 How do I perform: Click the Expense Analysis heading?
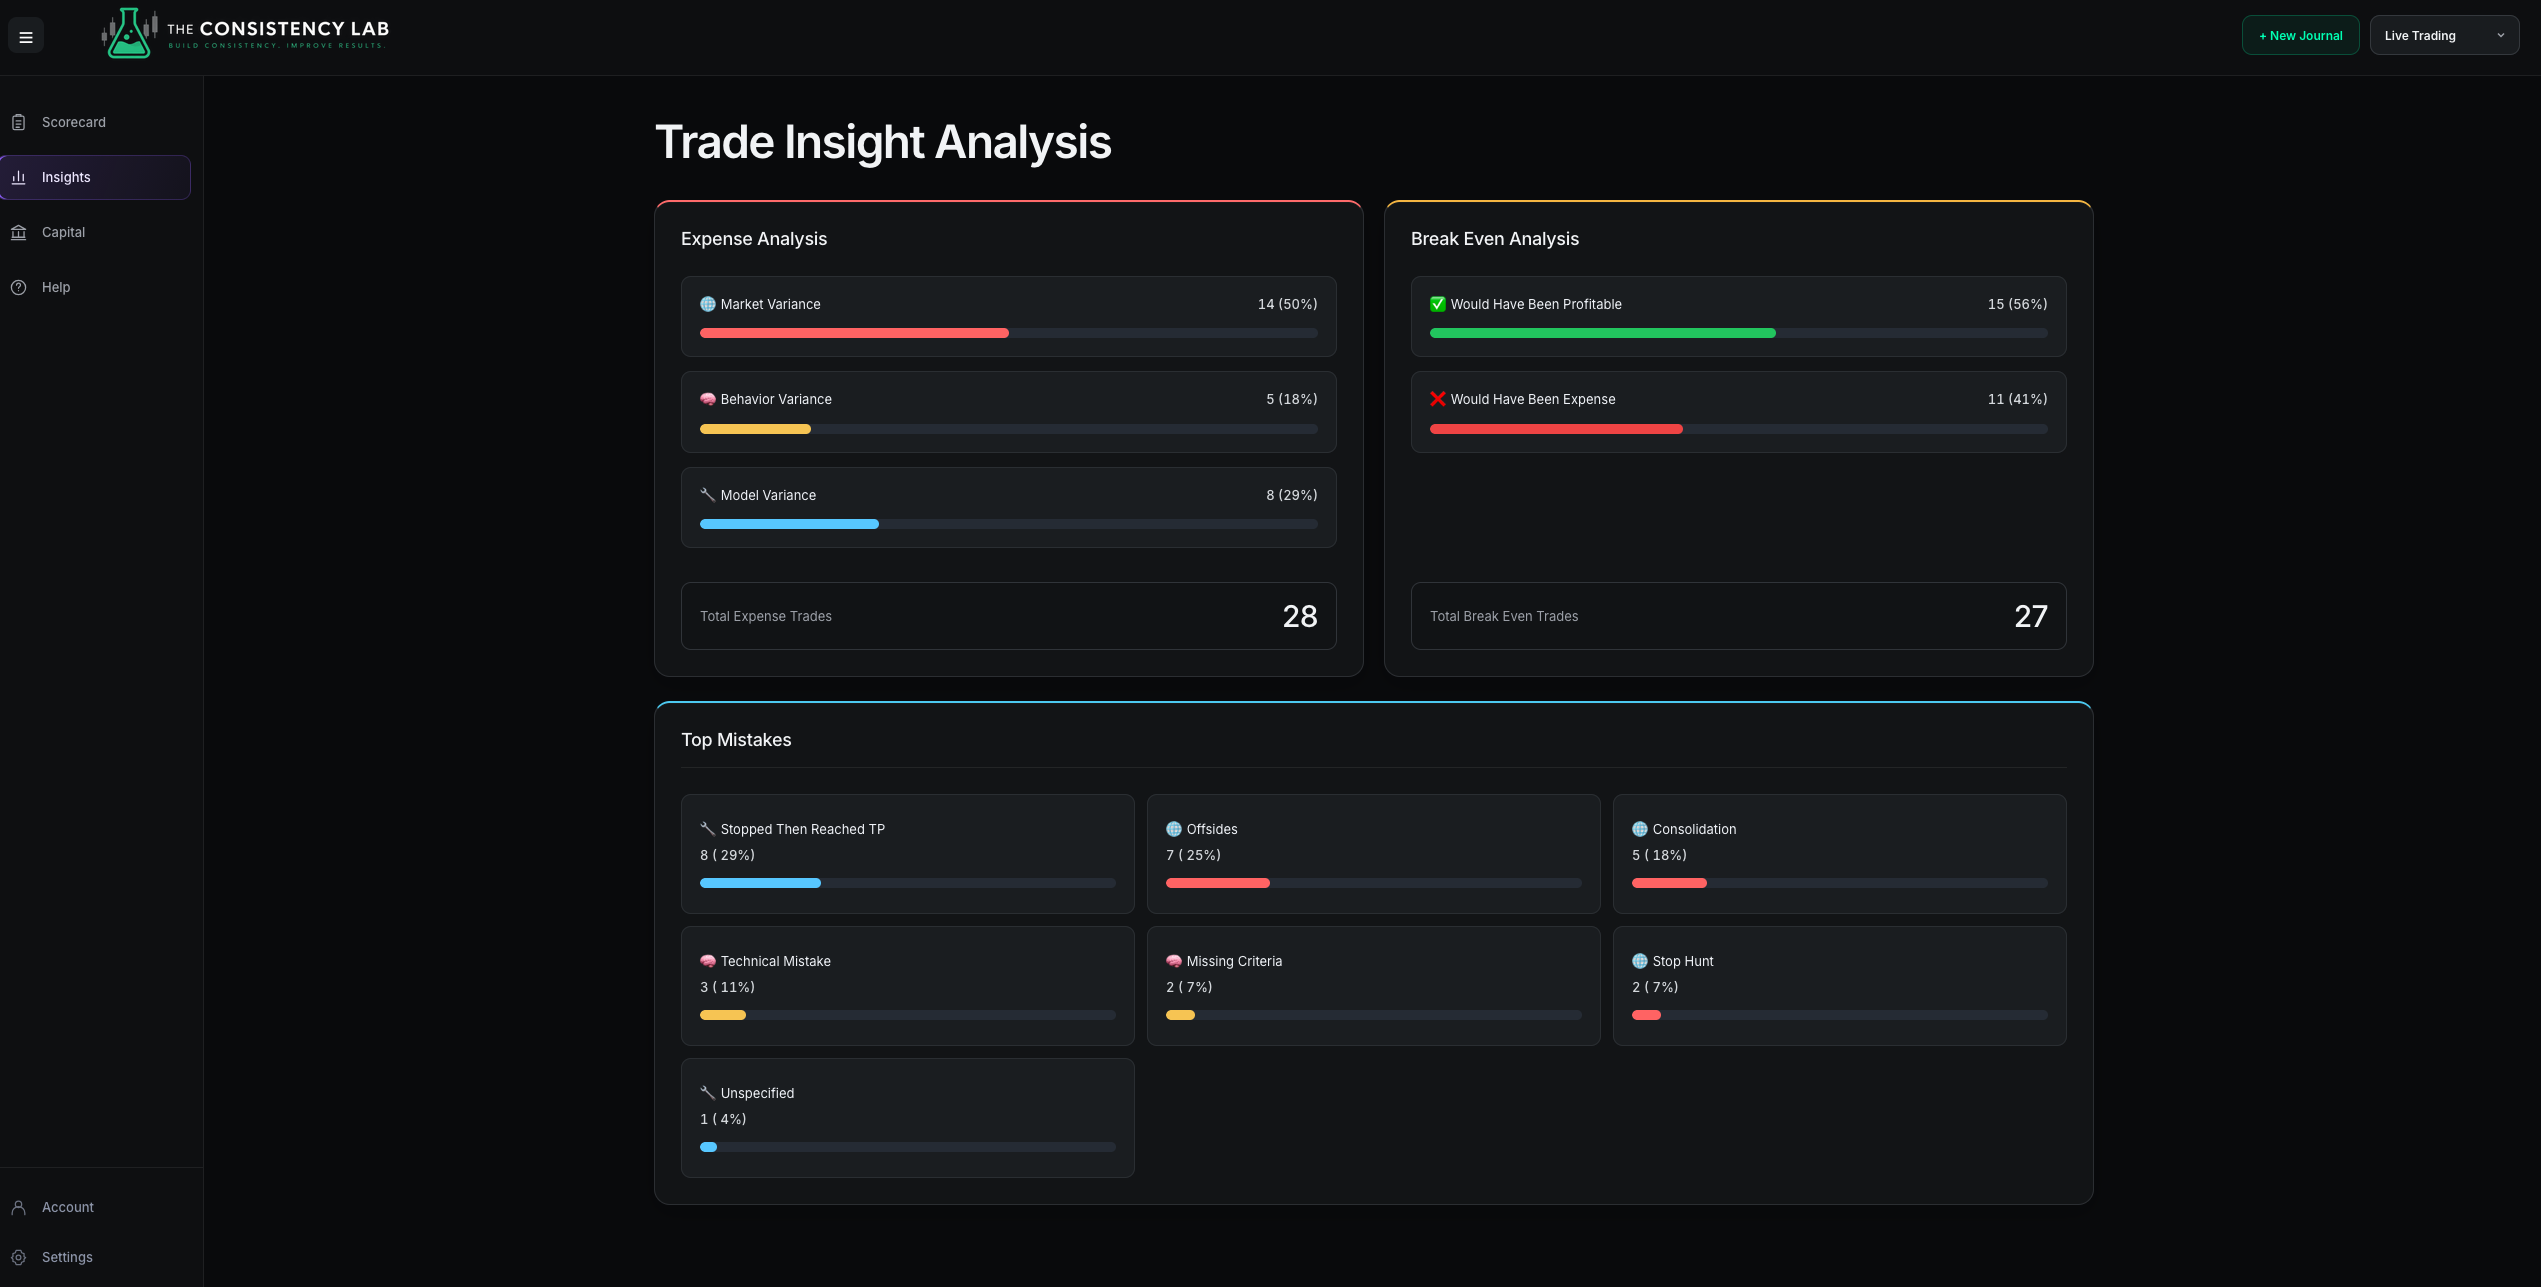coord(754,239)
